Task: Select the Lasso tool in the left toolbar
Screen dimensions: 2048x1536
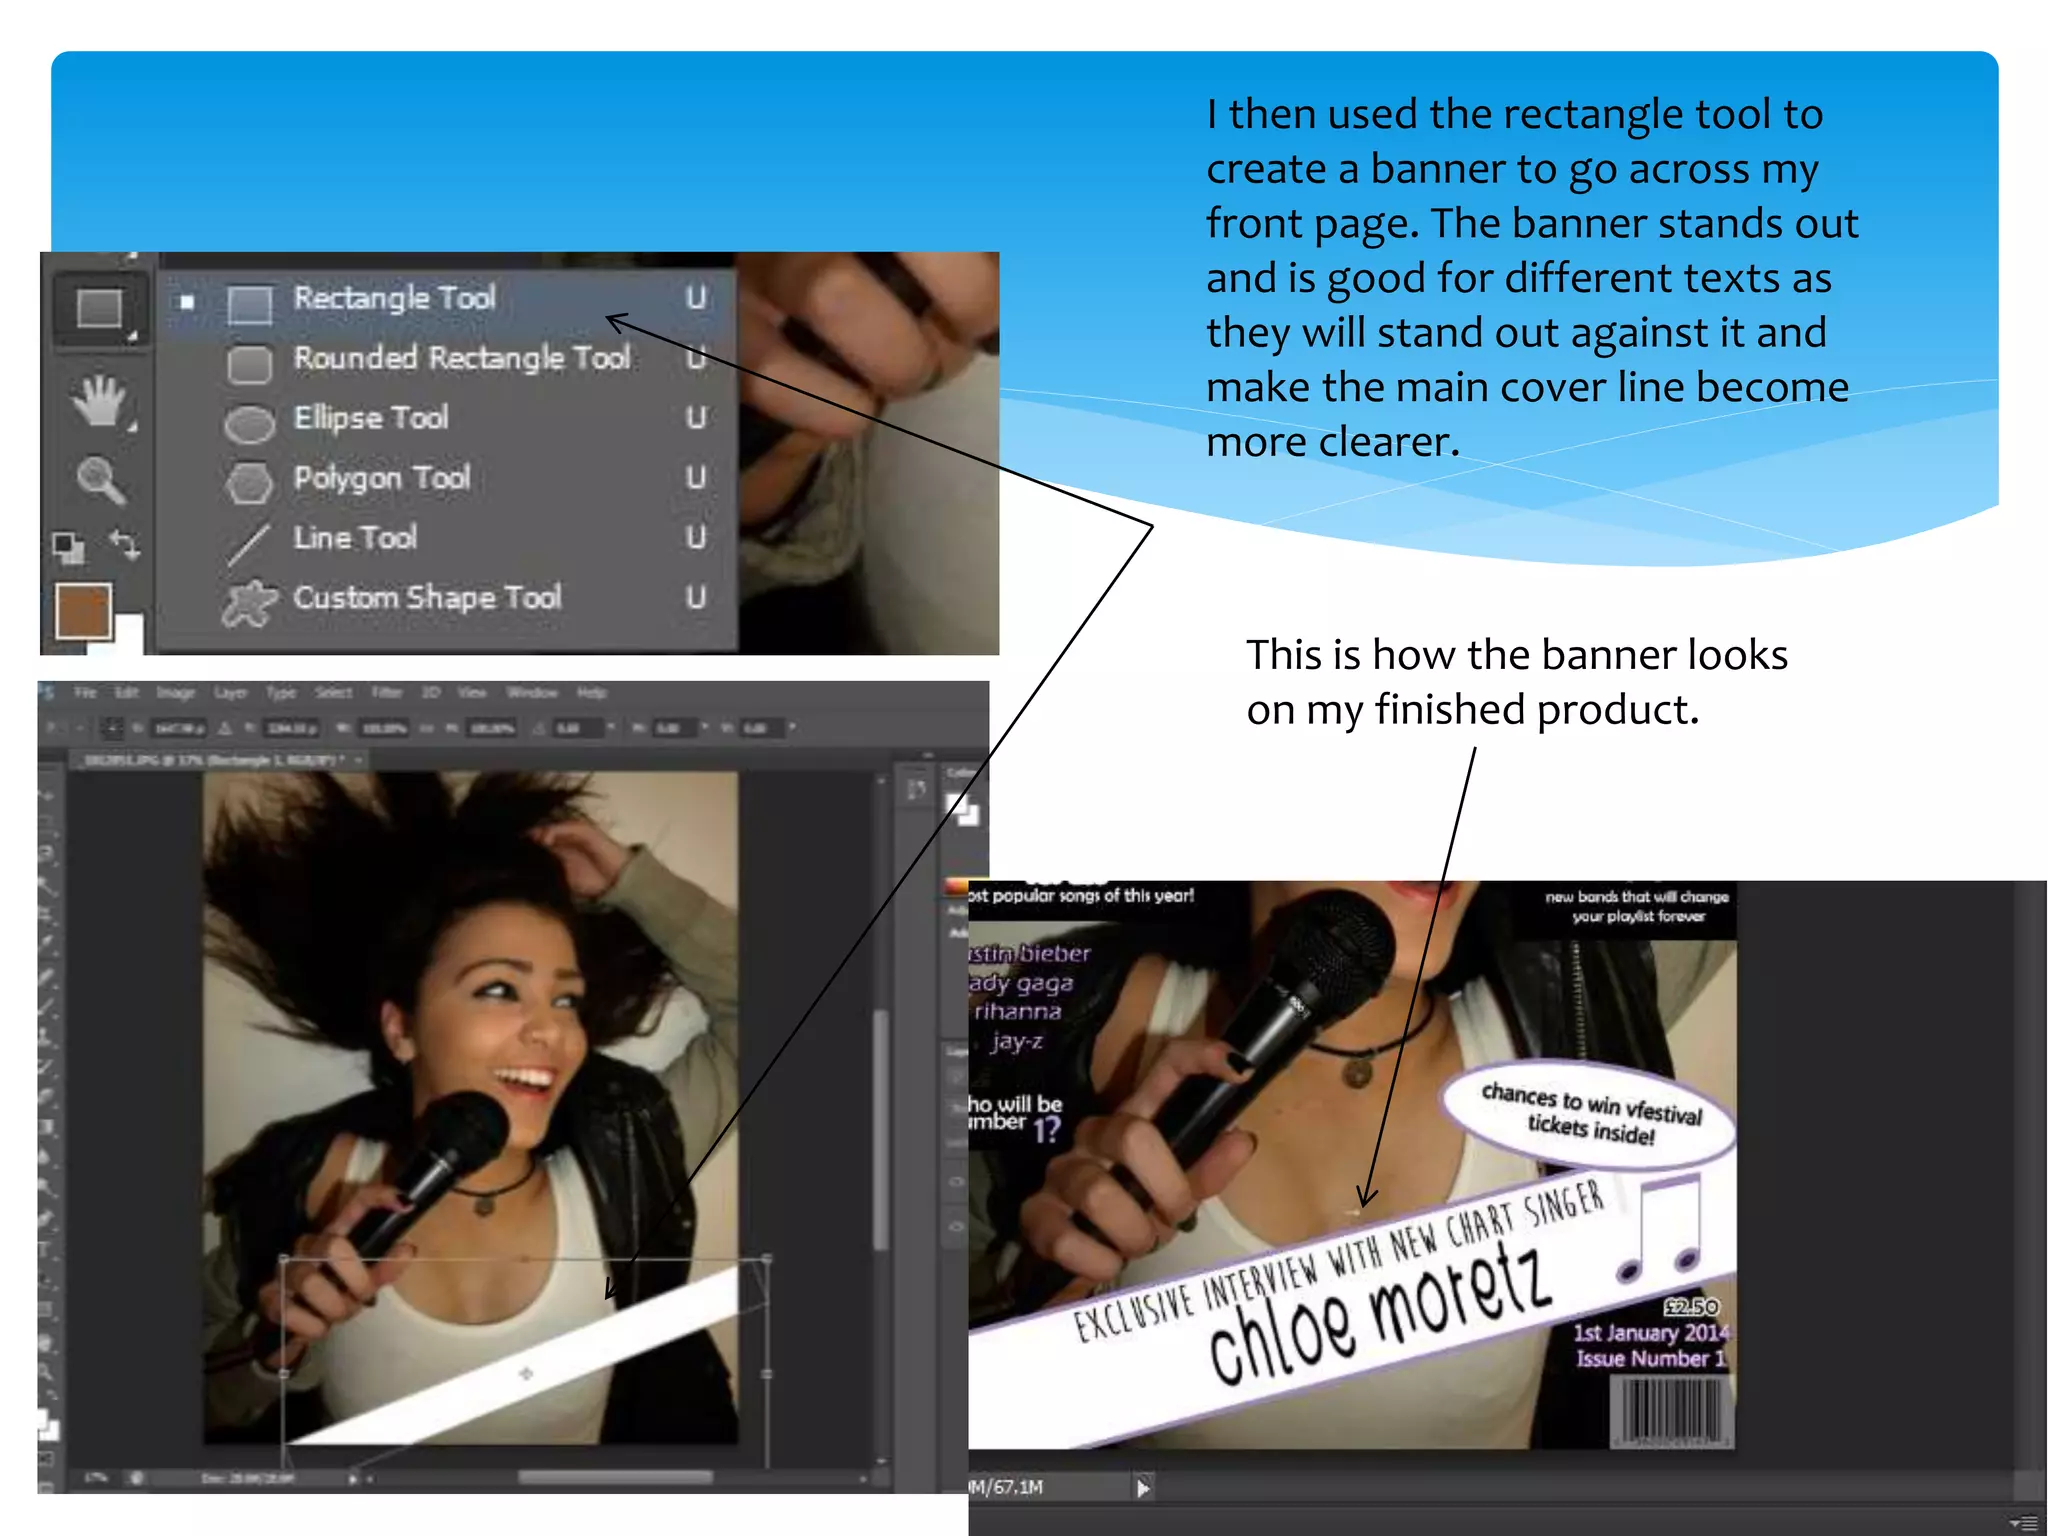Action: pos(48,853)
